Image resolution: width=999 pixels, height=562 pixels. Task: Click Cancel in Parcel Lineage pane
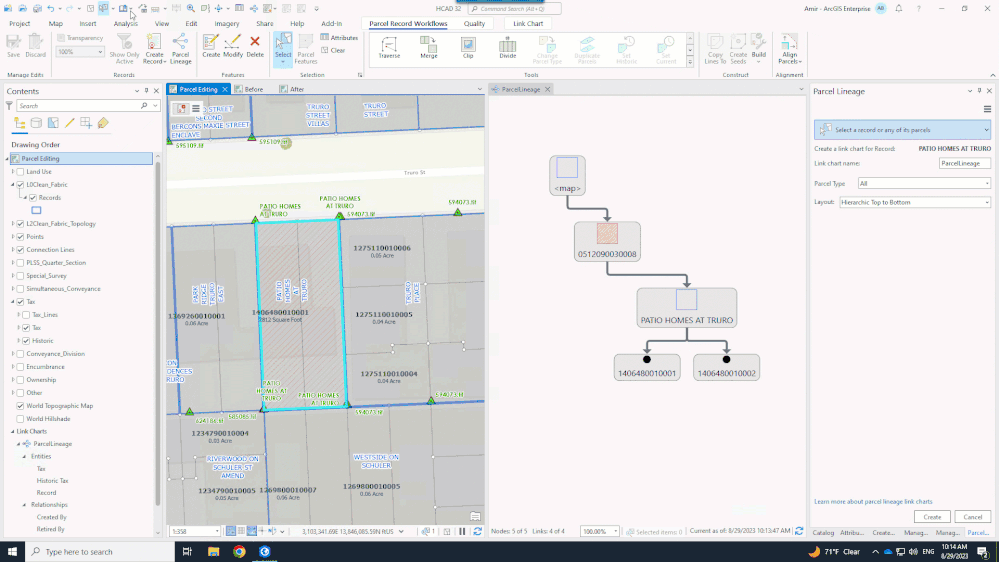point(972,517)
